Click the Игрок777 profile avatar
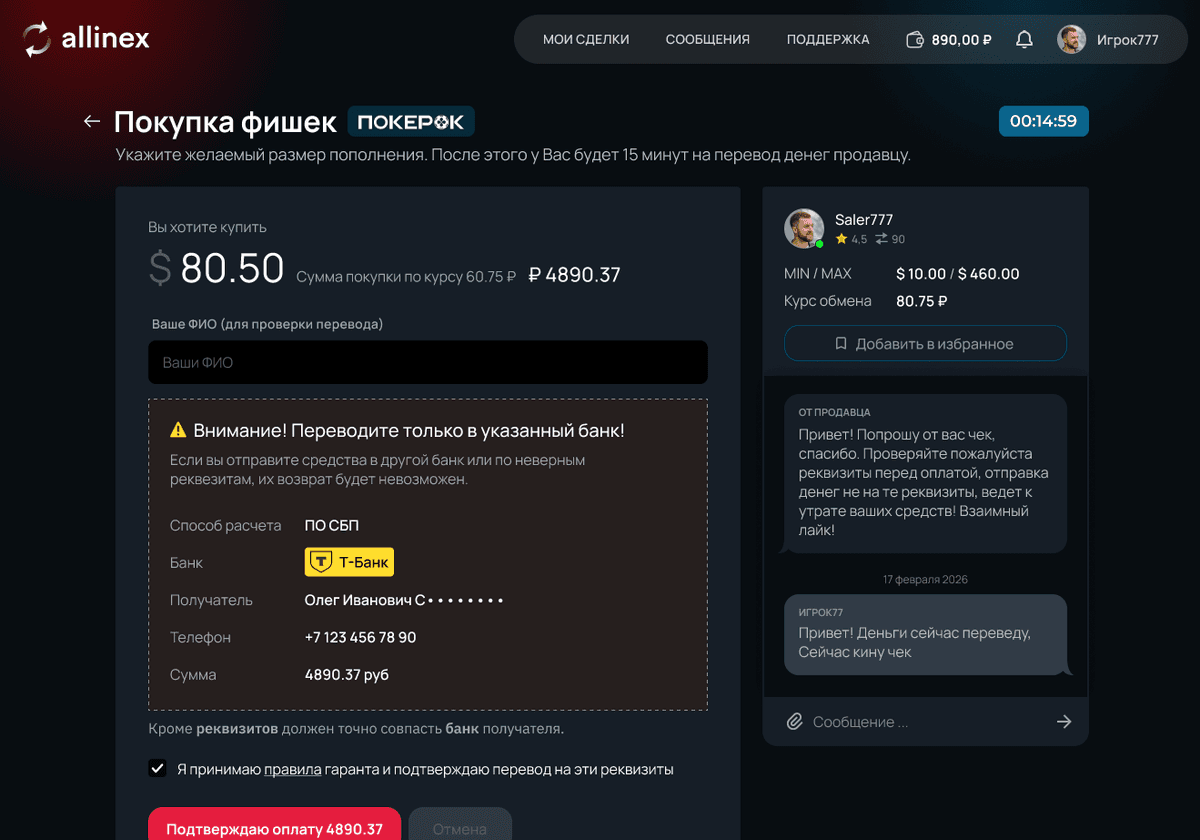The height and width of the screenshot is (840, 1200). pos(1072,40)
